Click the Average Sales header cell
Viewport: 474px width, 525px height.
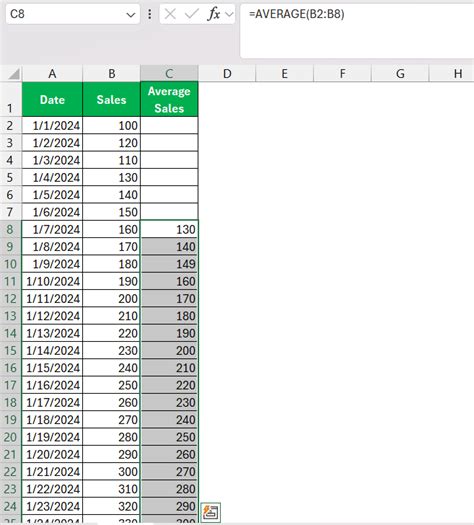point(169,99)
